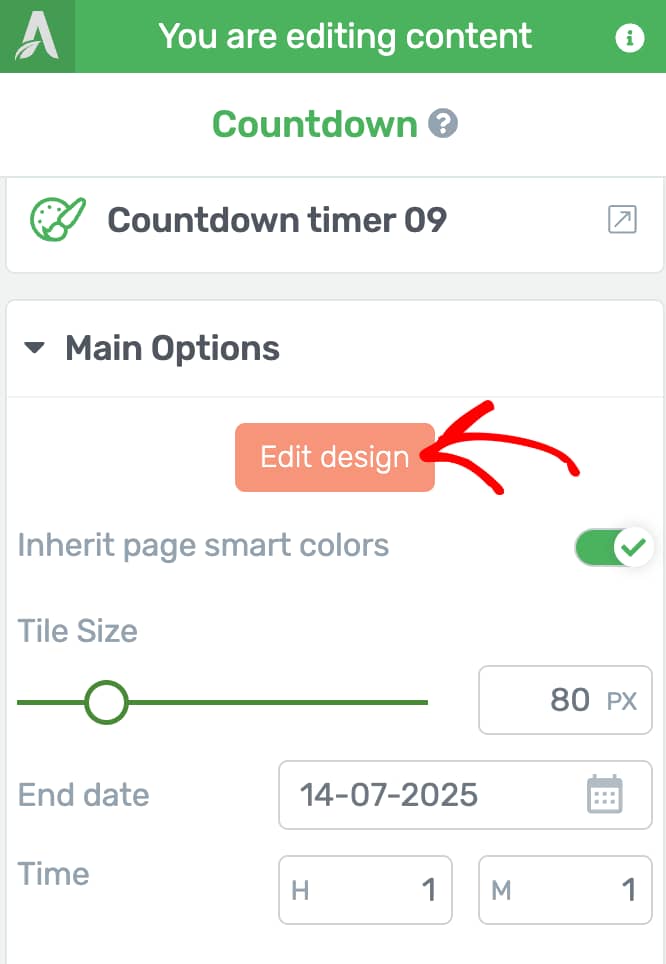
Task: Focus the hours H time field
Action: tap(365, 890)
